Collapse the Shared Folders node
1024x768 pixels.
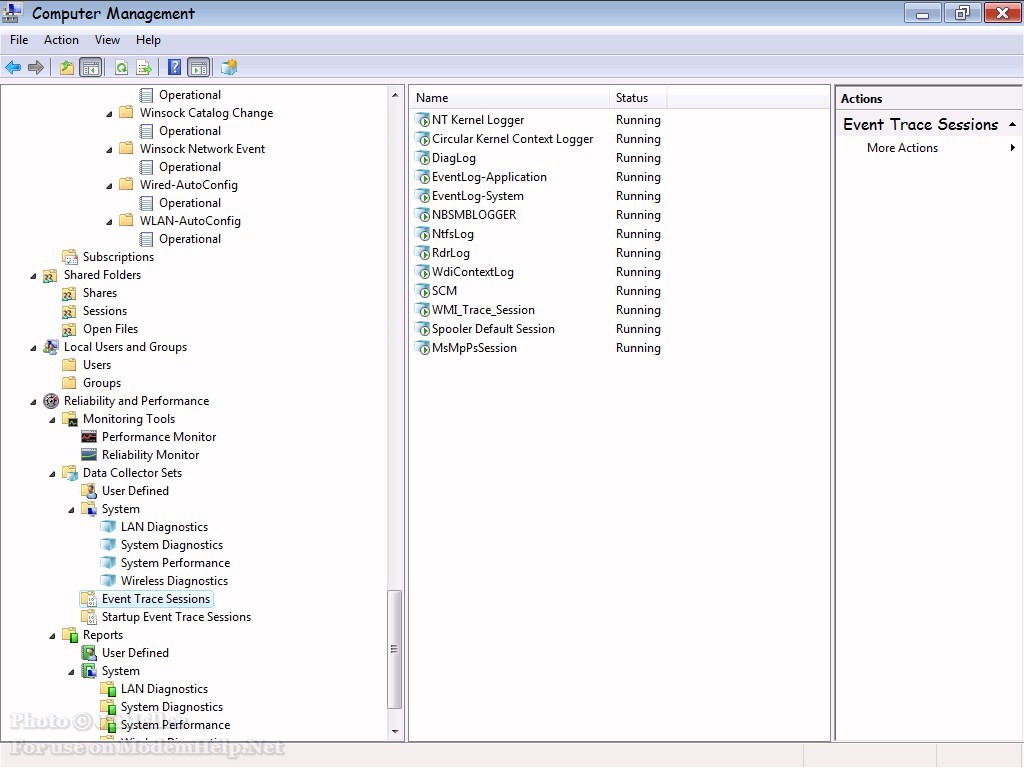[33, 276]
